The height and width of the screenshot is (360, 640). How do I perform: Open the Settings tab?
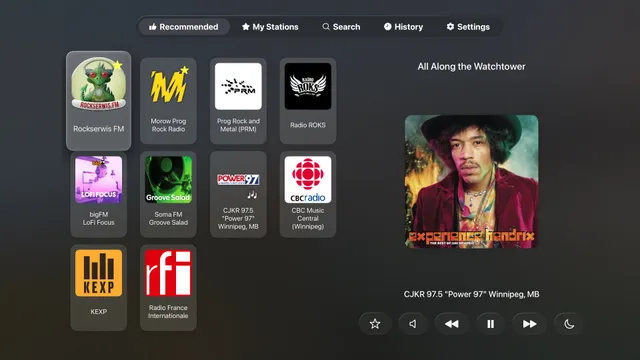(x=468, y=27)
